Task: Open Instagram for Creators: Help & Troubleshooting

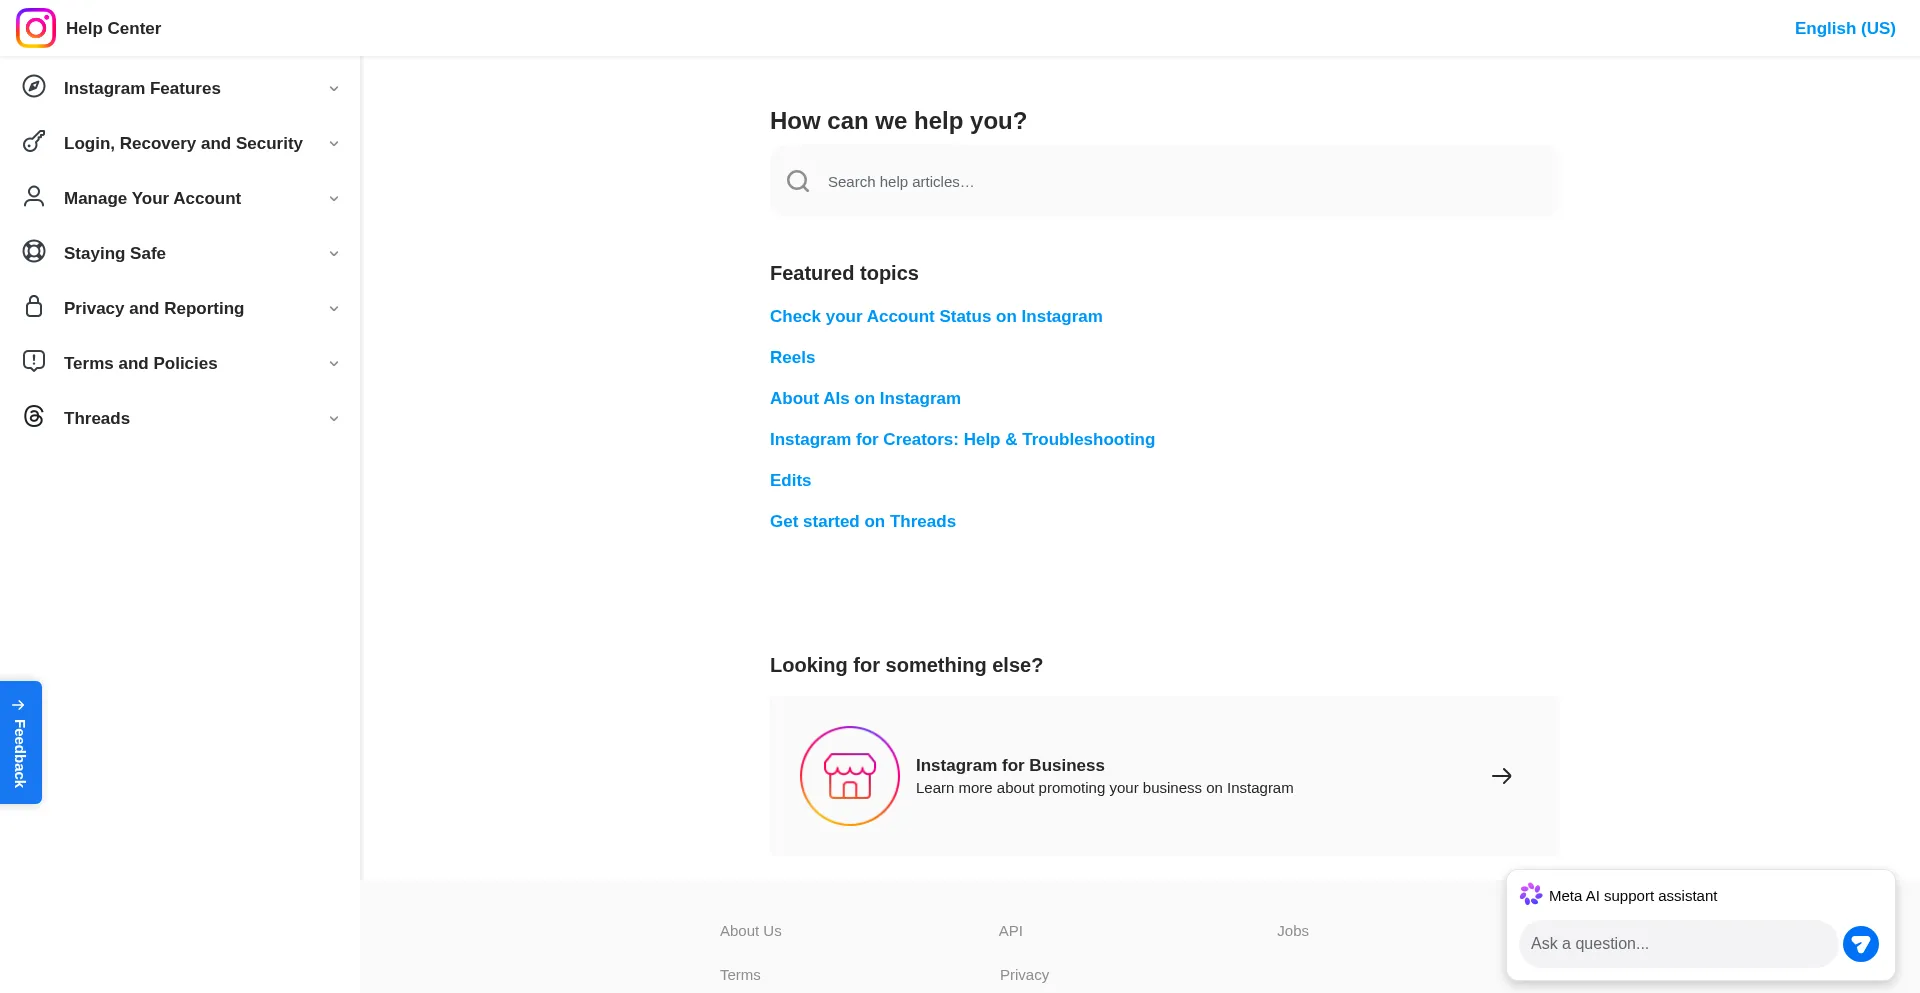Action: coord(962,439)
